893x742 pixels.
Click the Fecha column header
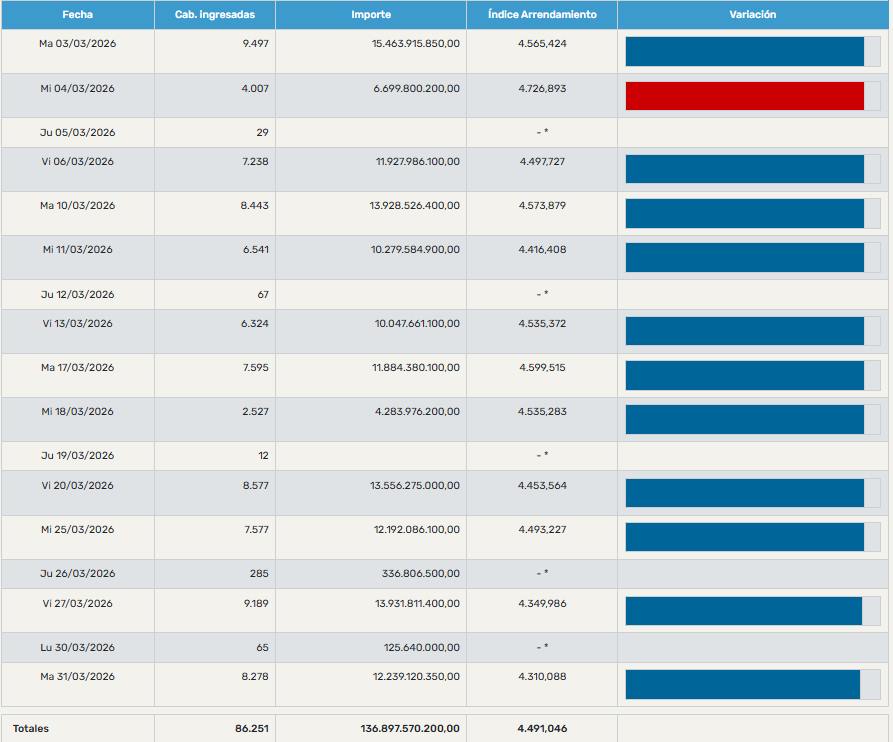tap(77, 15)
